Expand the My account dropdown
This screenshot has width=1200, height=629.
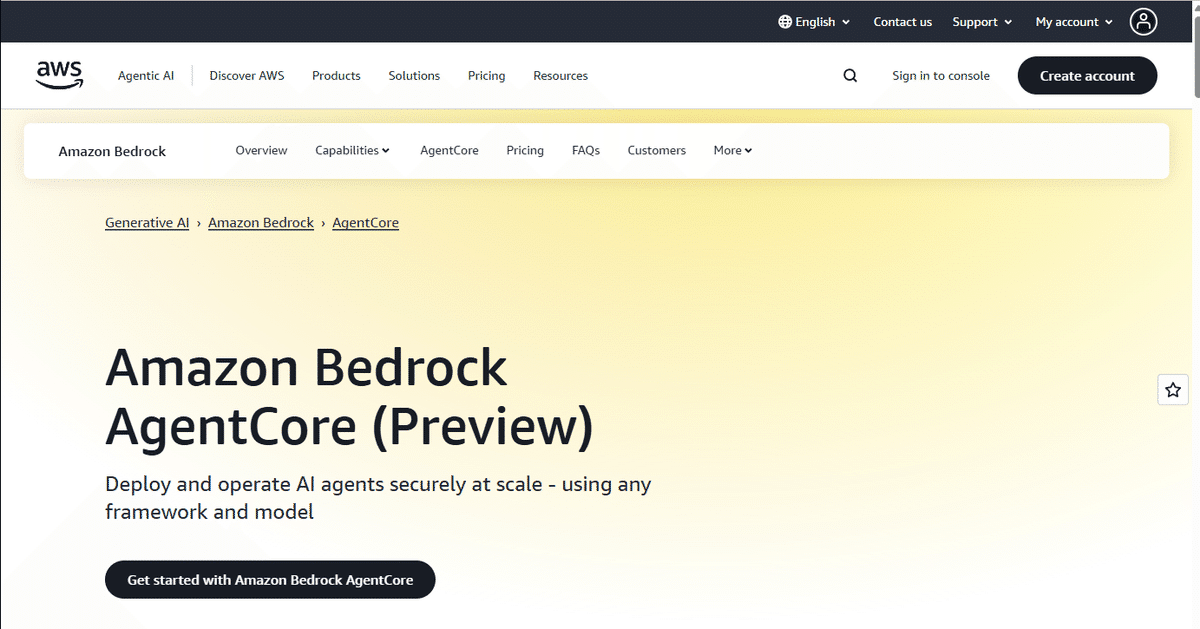pyautogui.click(x=1074, y=22)
